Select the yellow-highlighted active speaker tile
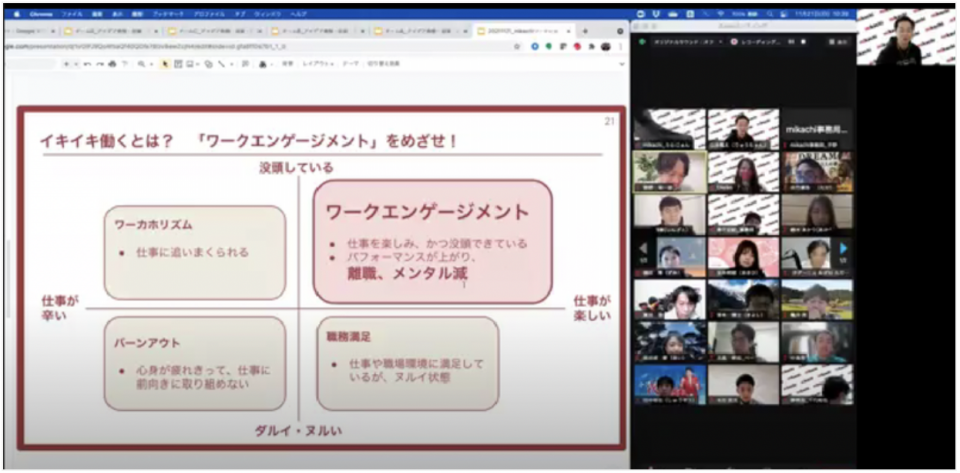Image resolution: width=960 pixels, height=473 pixels. click(669, 172)
